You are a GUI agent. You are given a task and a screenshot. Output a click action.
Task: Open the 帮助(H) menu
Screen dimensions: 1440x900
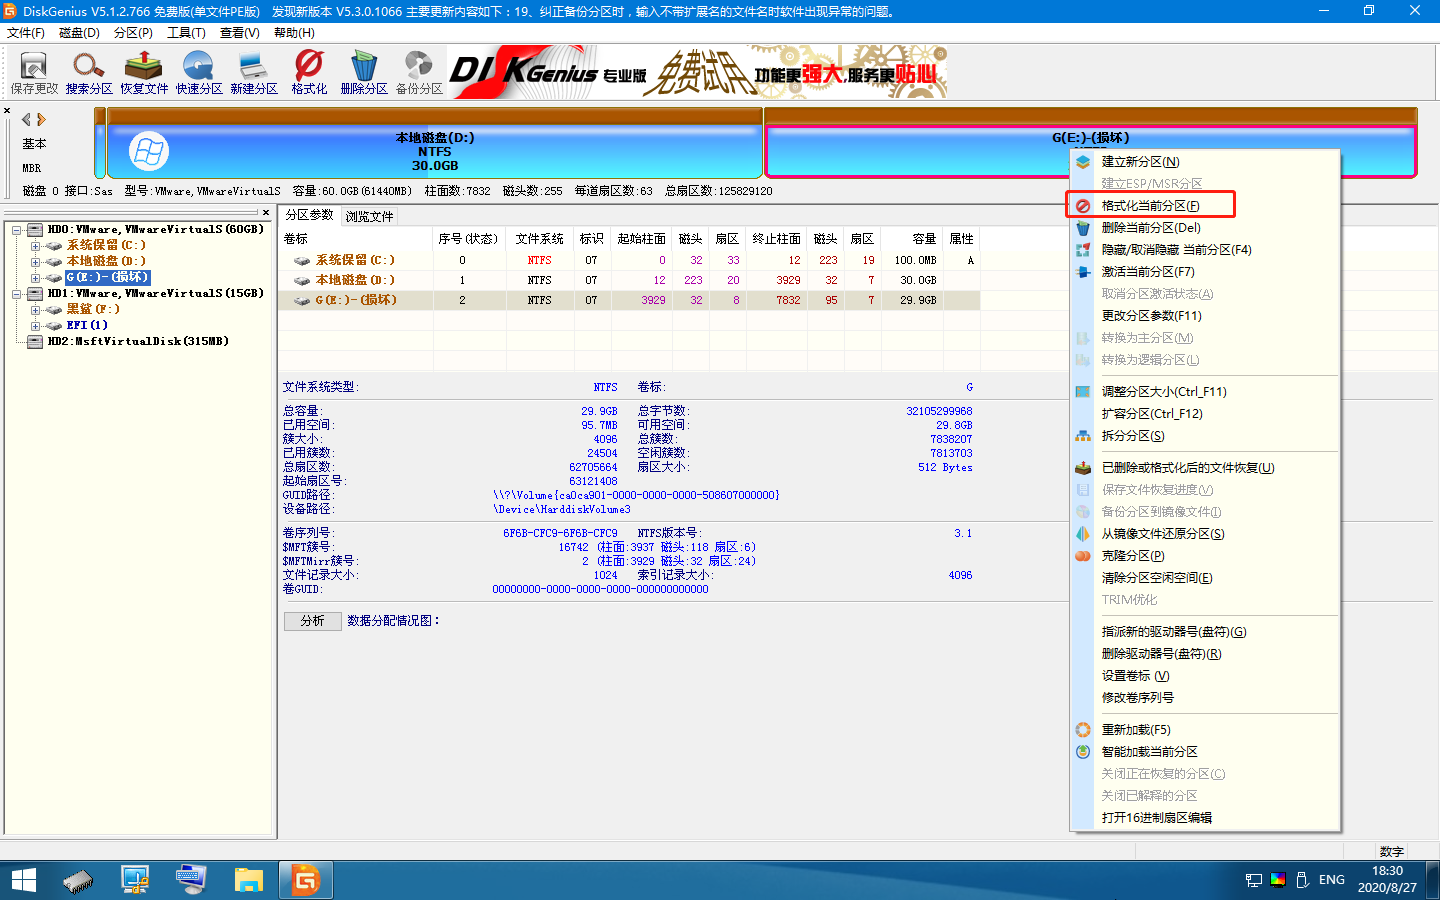click(x=294, y=33)
